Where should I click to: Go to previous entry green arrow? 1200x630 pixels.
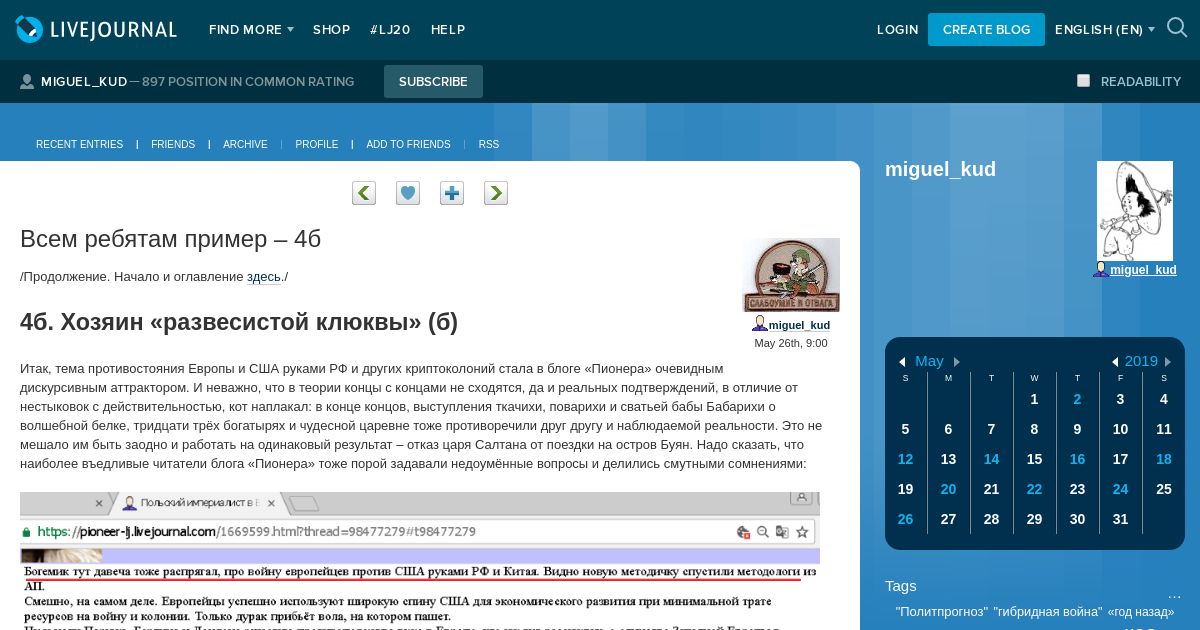(364, 193)
